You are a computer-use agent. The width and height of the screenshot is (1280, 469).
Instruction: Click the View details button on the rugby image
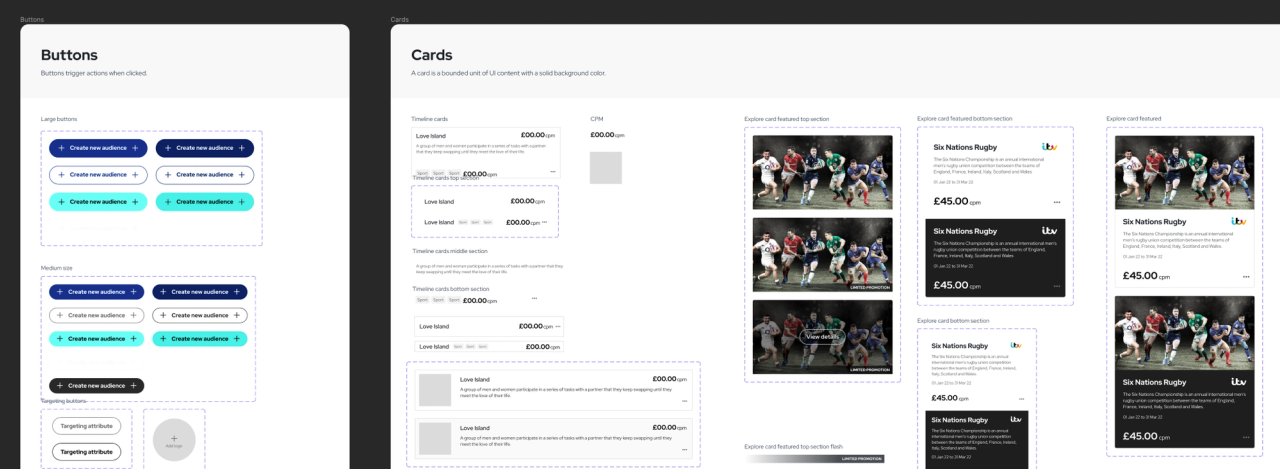(822, 337)
